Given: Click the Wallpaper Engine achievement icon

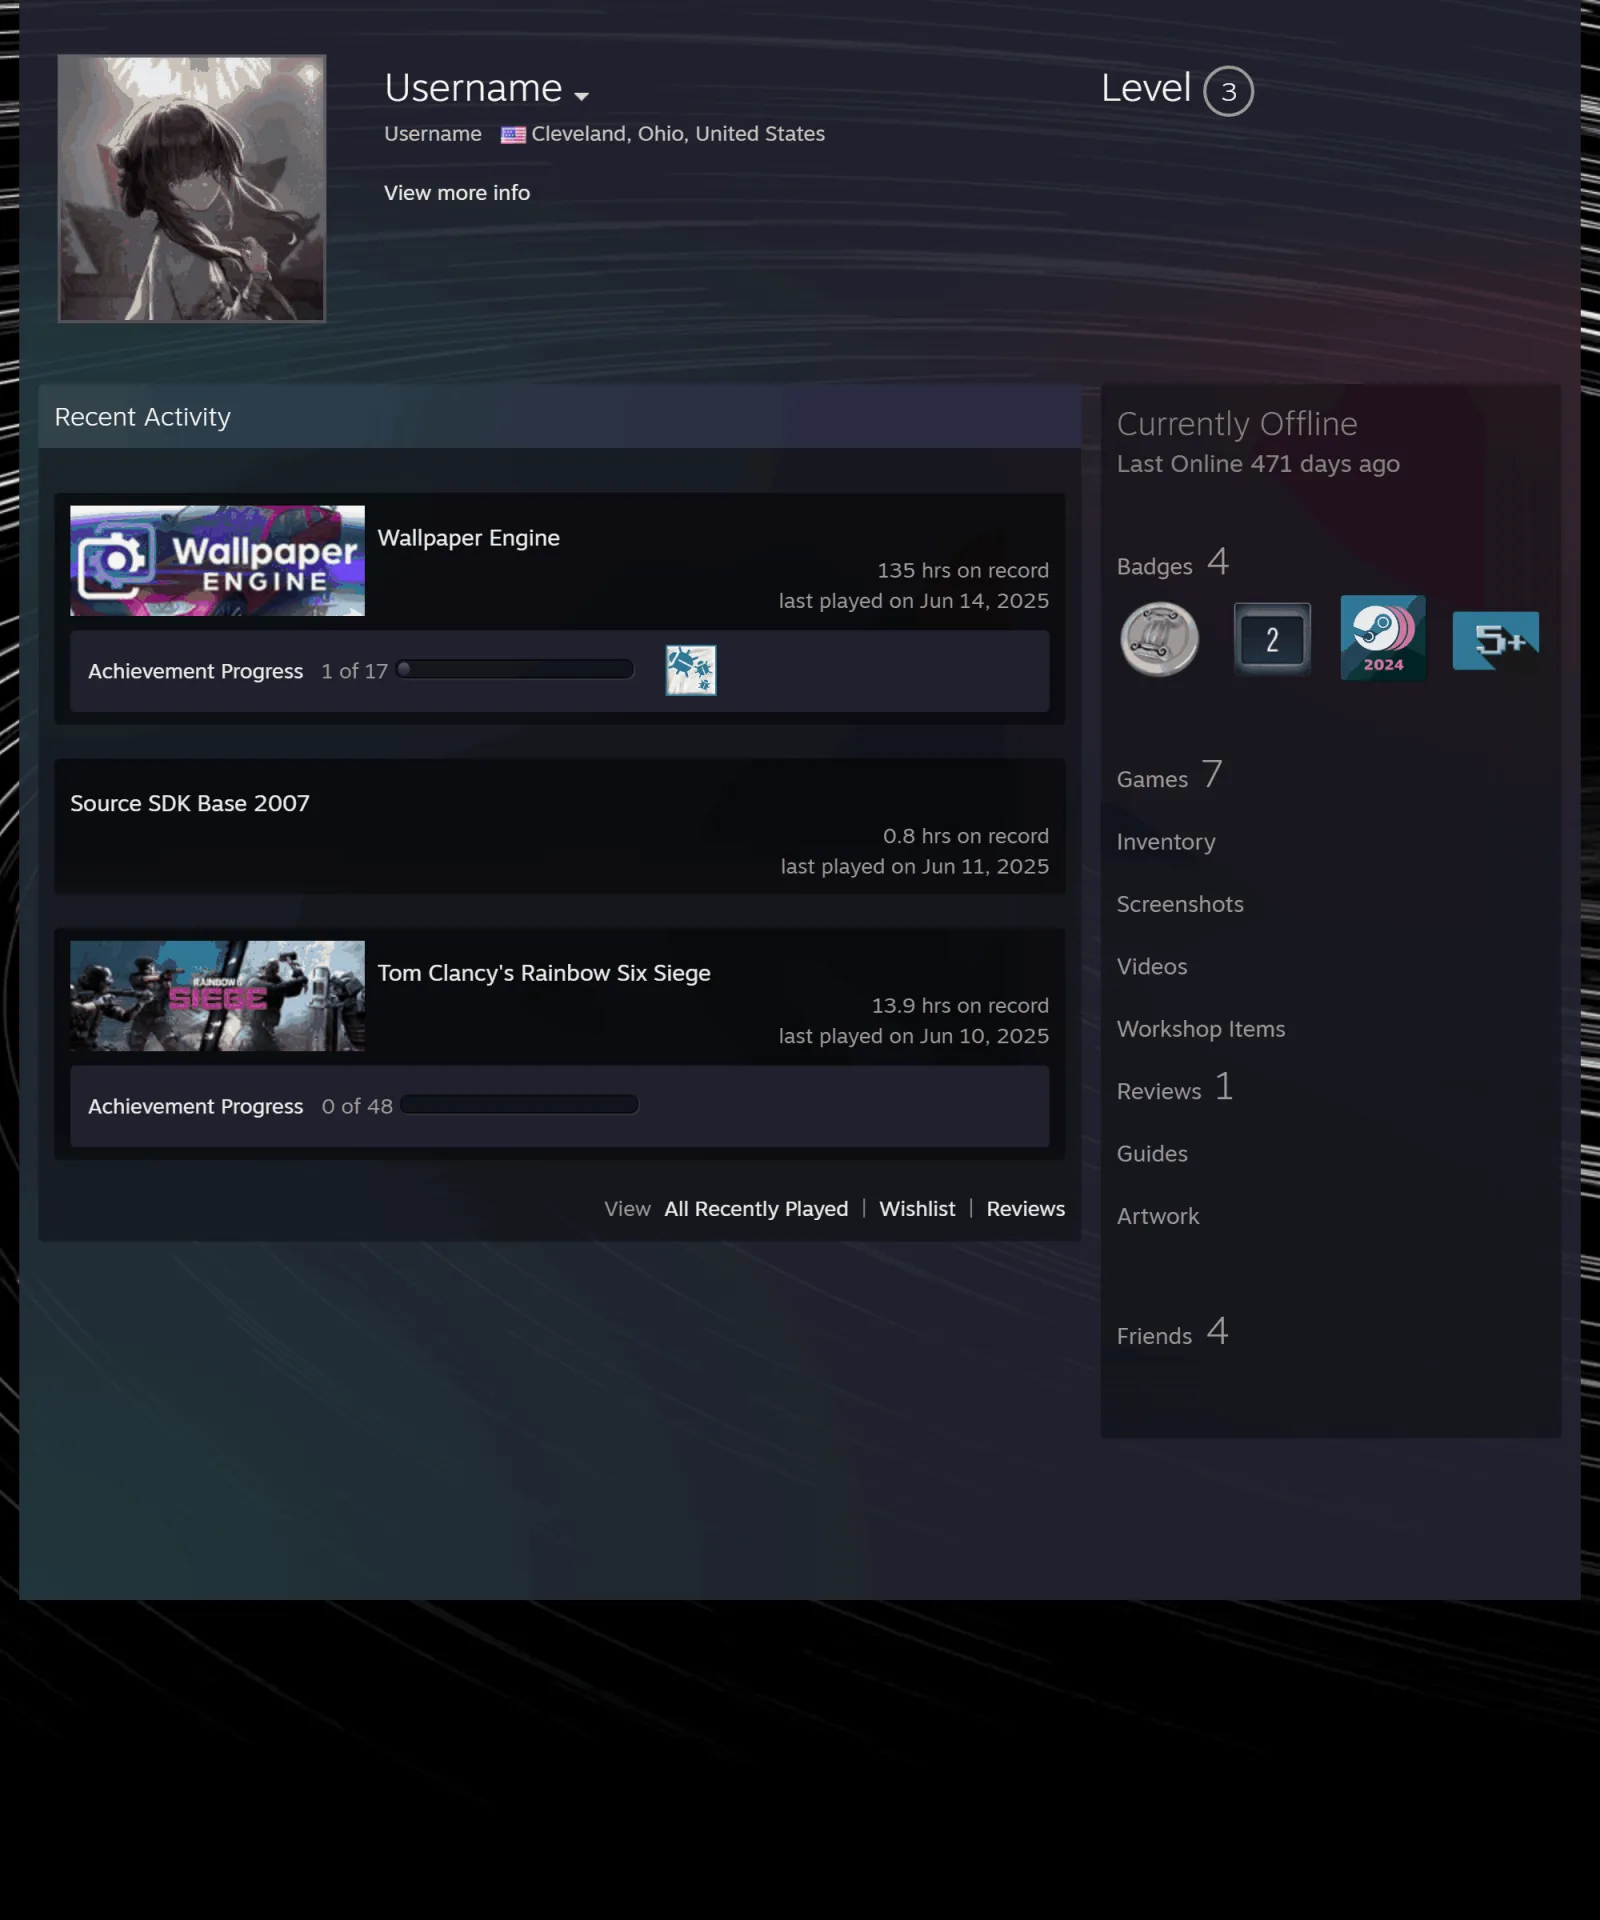Looking at the screenshot, I should 691,670.
